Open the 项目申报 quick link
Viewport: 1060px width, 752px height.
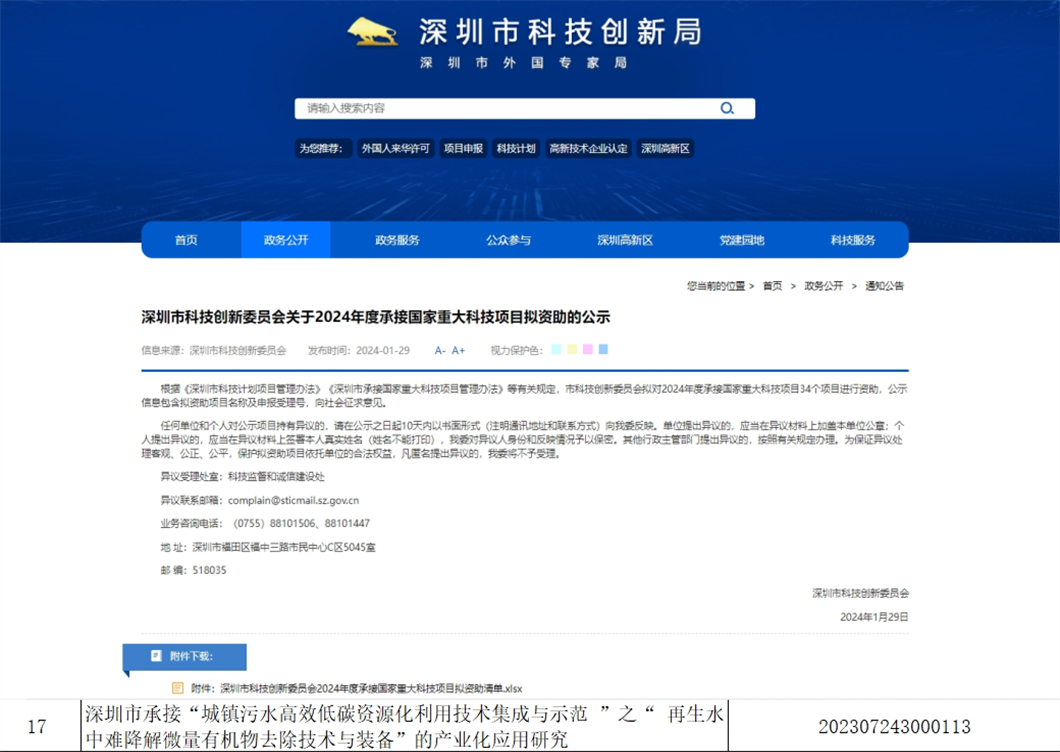(x=463, y=148)
